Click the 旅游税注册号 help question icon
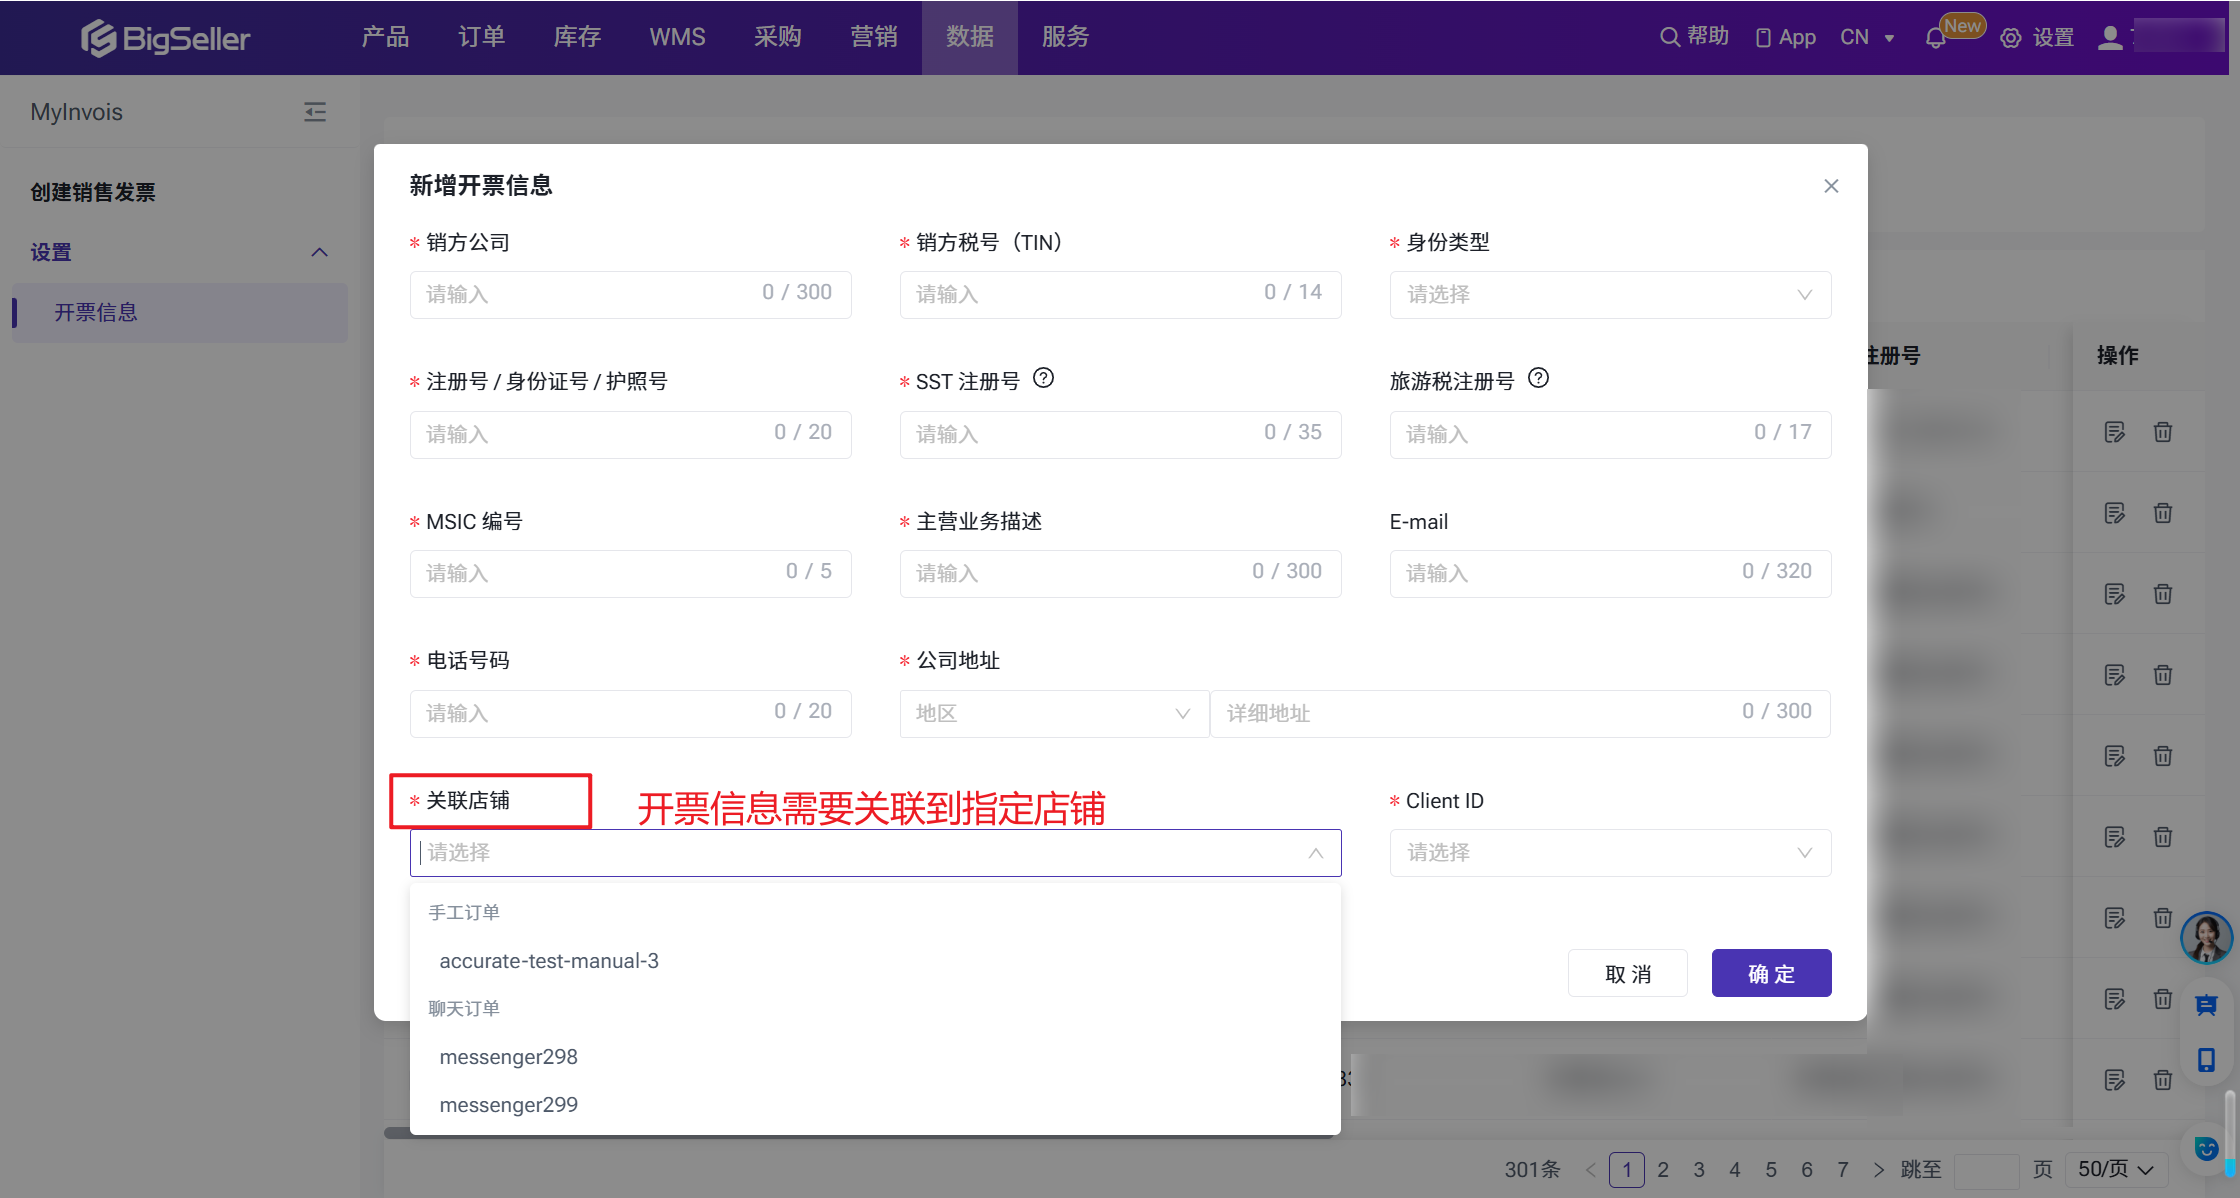This screenshot has width=2240, height=1198. [x=1538, y=379]
